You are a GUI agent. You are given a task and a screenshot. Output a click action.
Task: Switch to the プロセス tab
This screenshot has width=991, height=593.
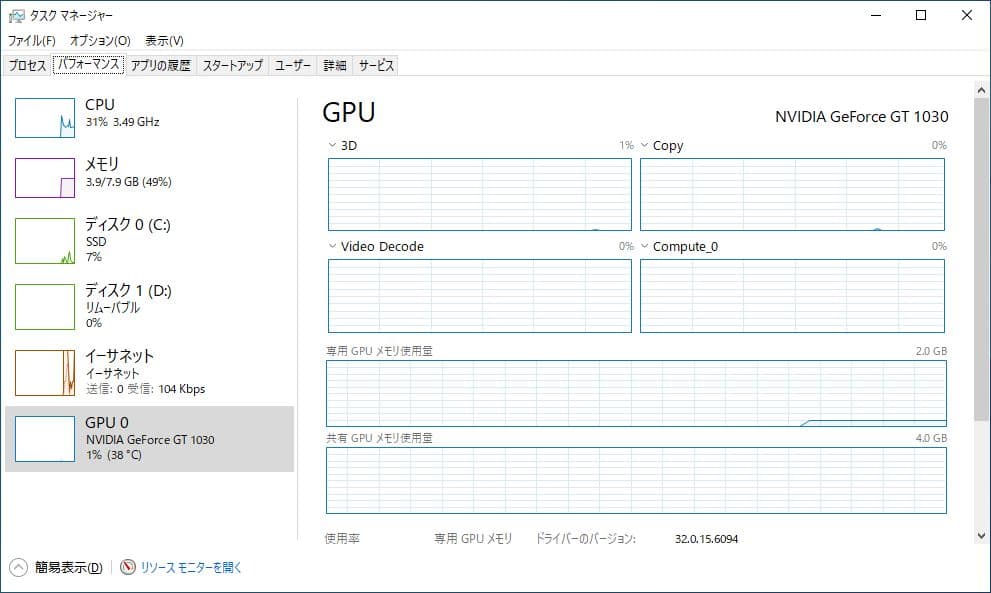(29, 64)
